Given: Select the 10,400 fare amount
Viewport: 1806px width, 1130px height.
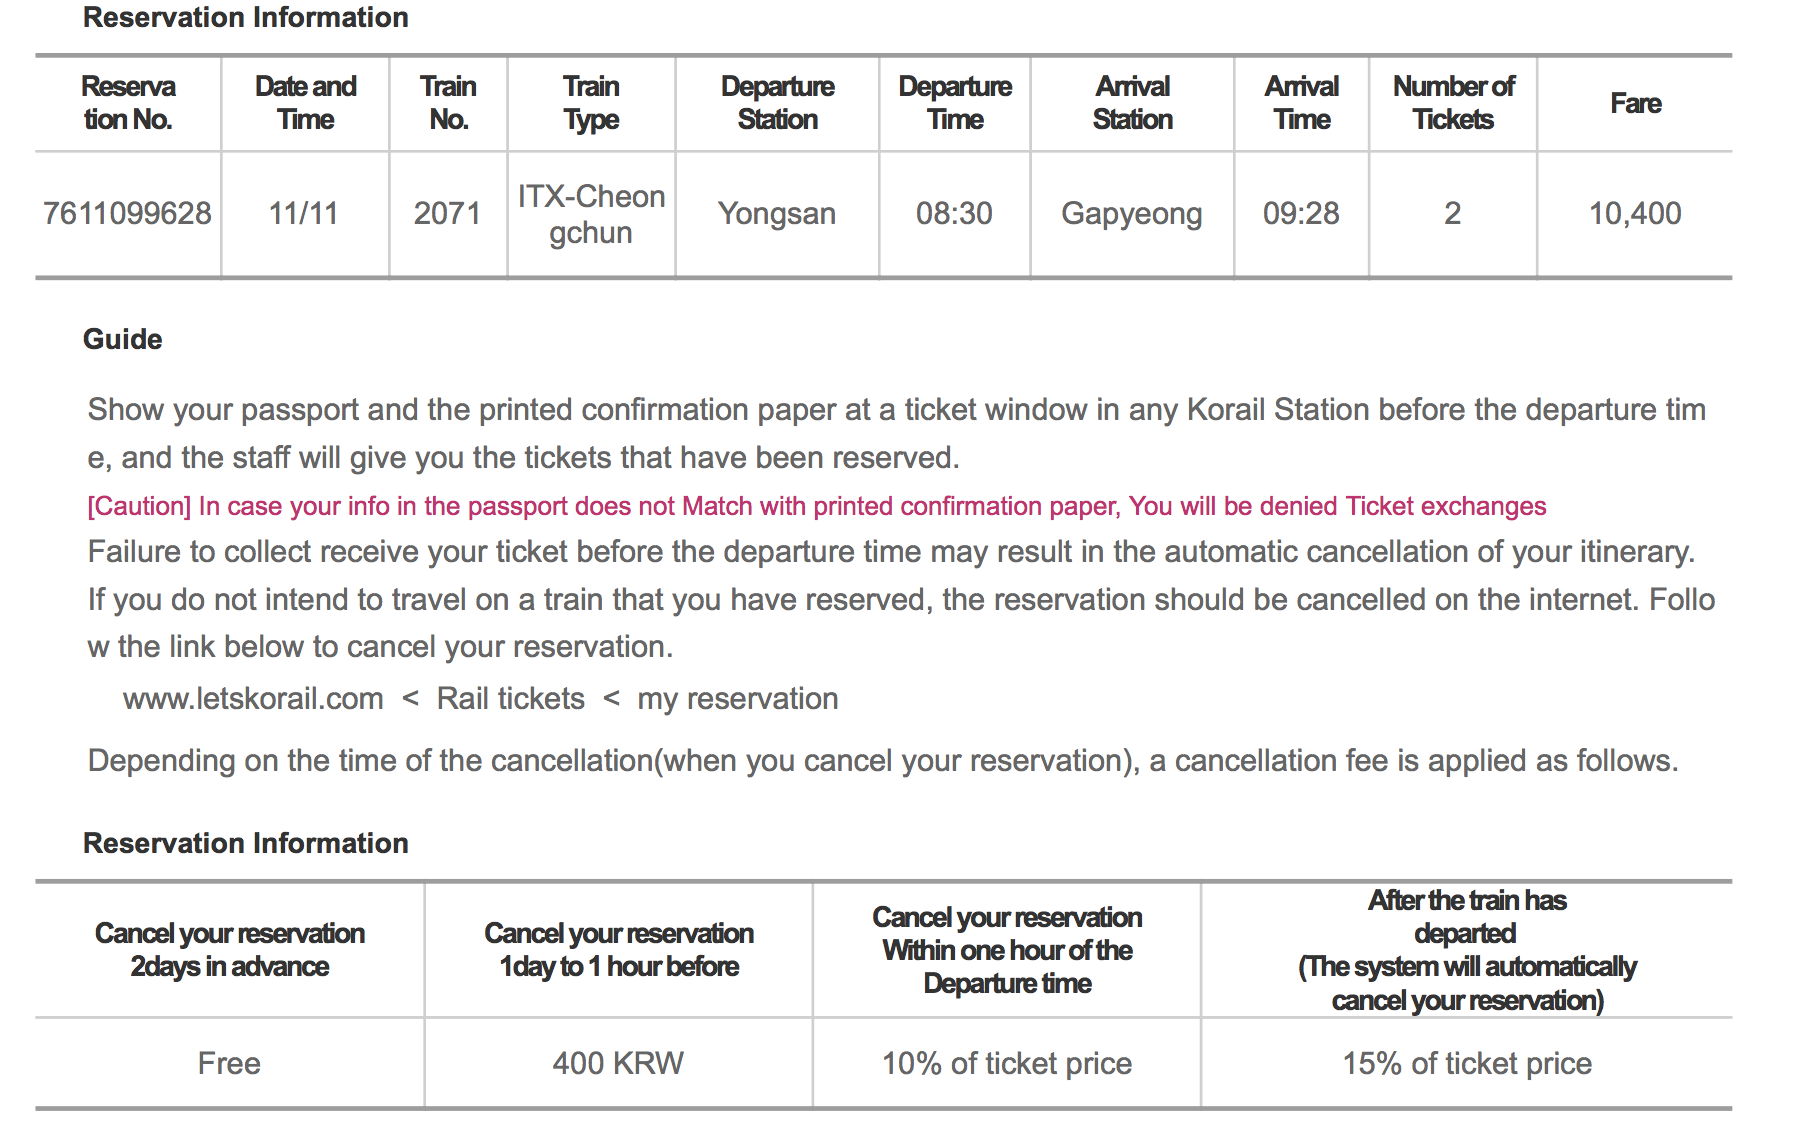Looking at the screenshot, I should (x=1634, y=213).
